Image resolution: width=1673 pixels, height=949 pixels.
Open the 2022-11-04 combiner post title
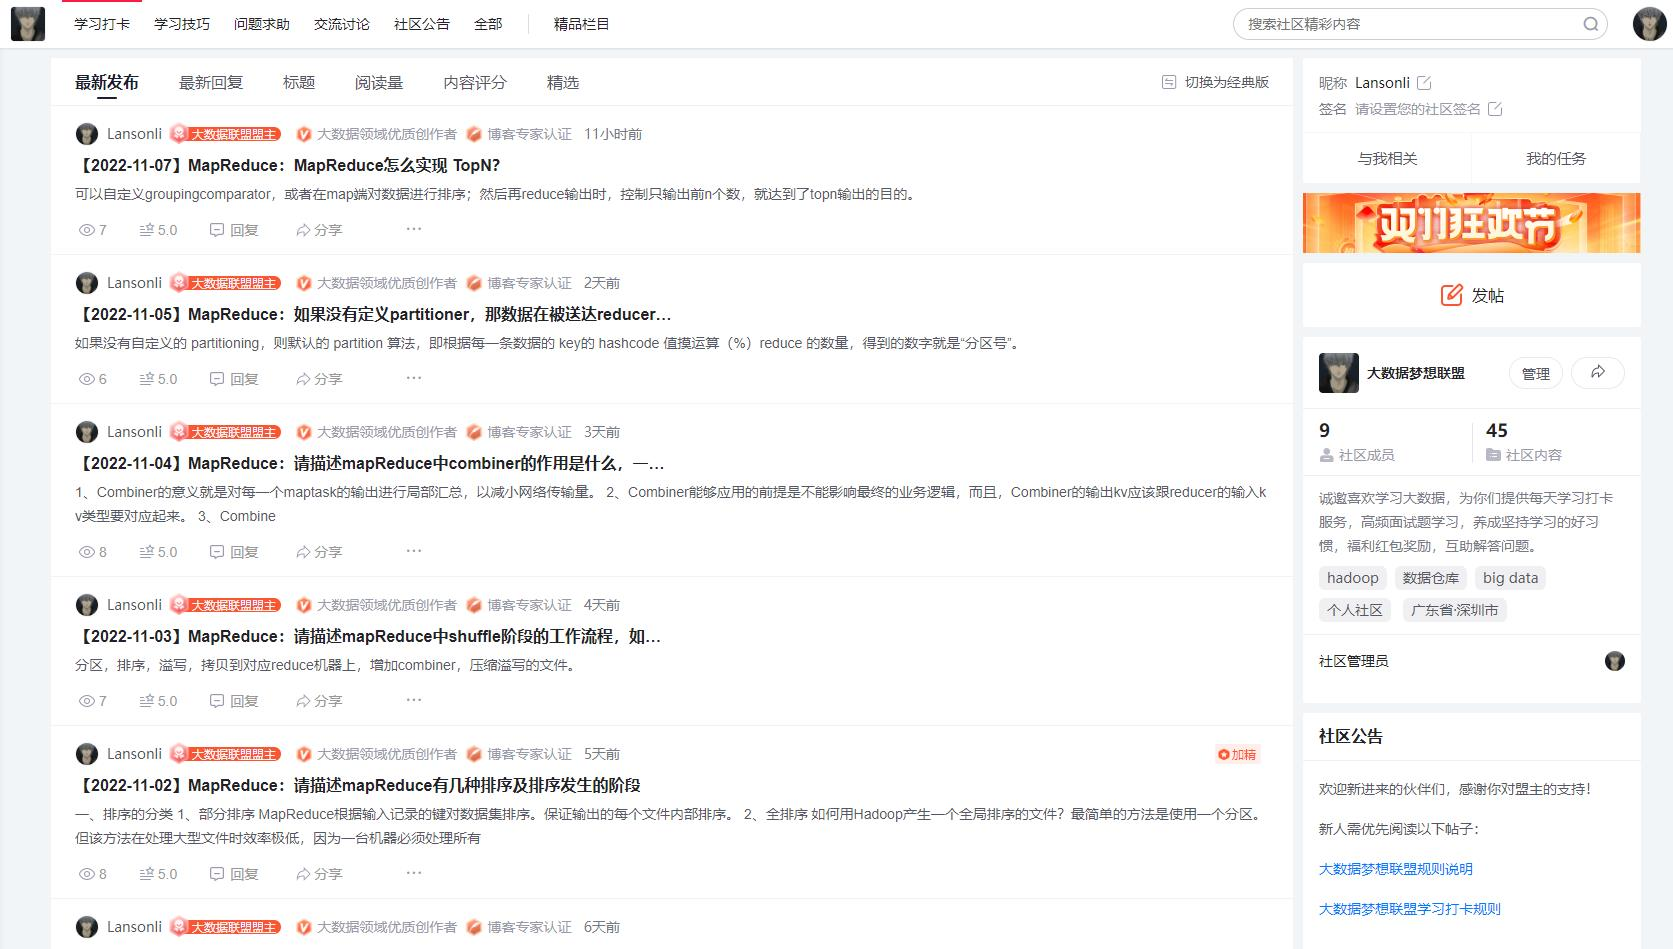[370, 463]
